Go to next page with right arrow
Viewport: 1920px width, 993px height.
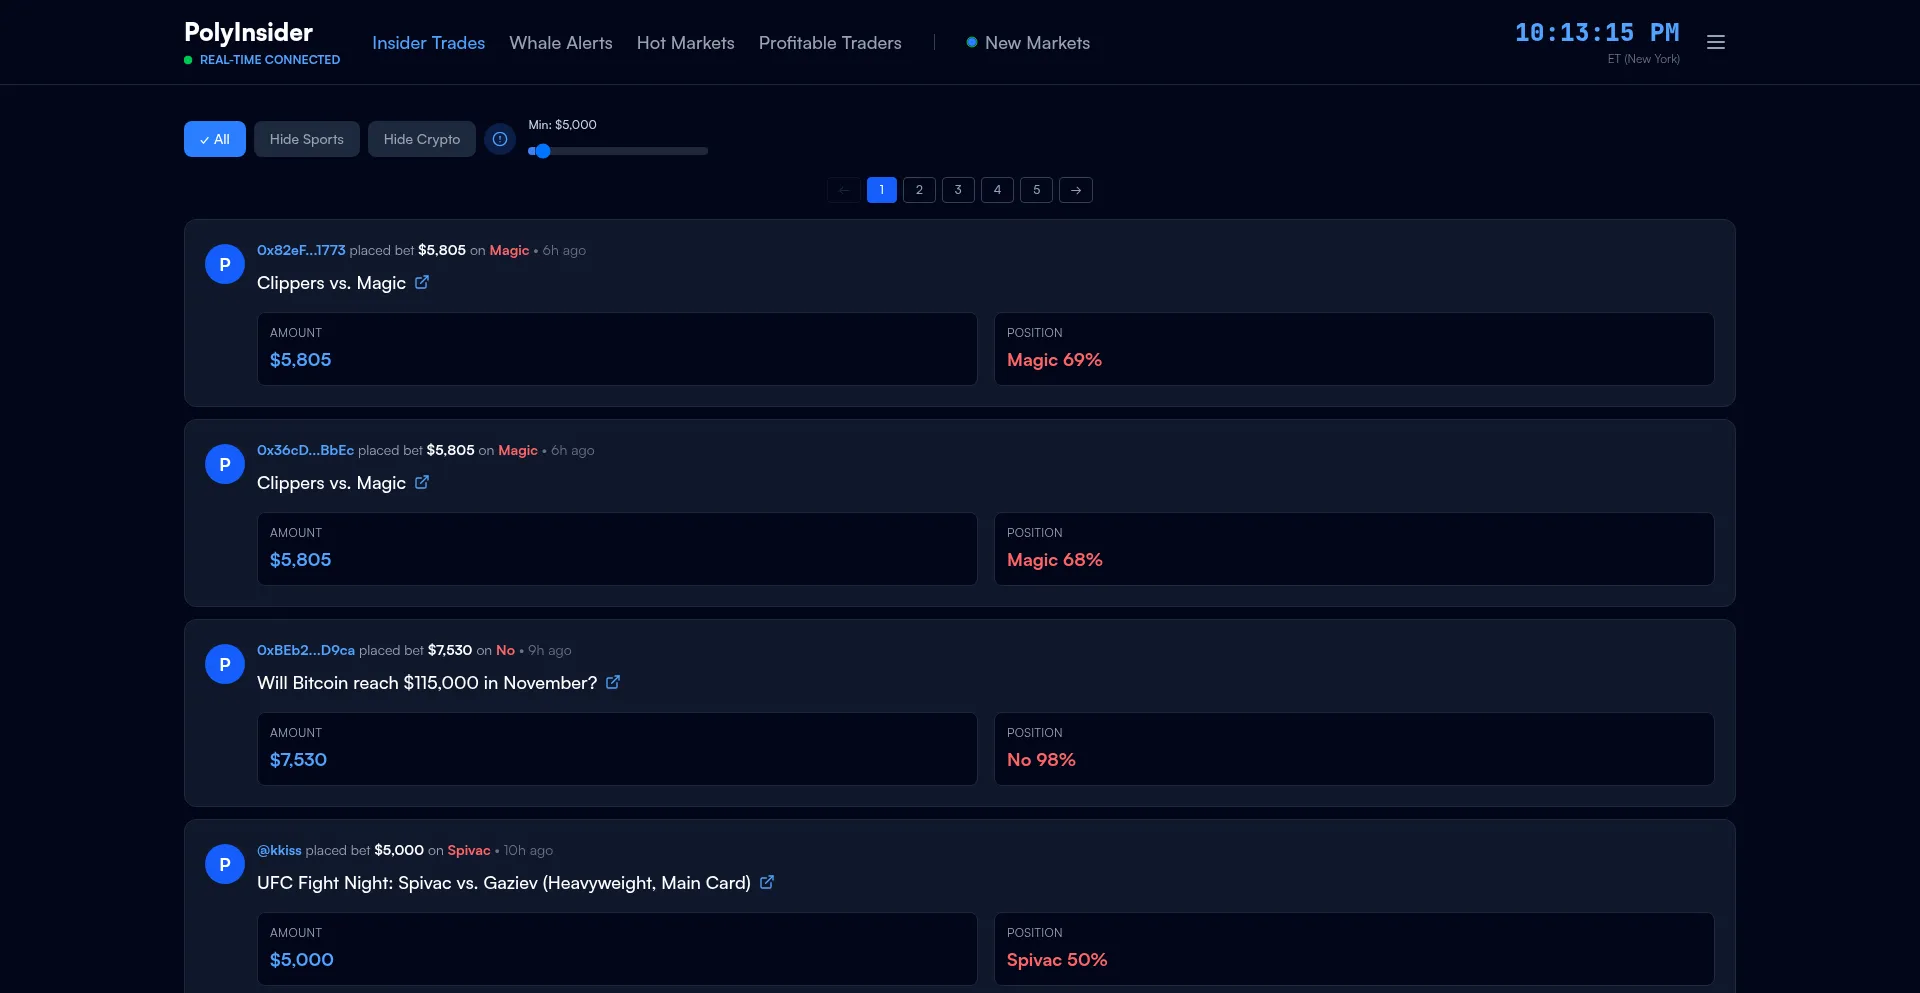click(1075, 190)
